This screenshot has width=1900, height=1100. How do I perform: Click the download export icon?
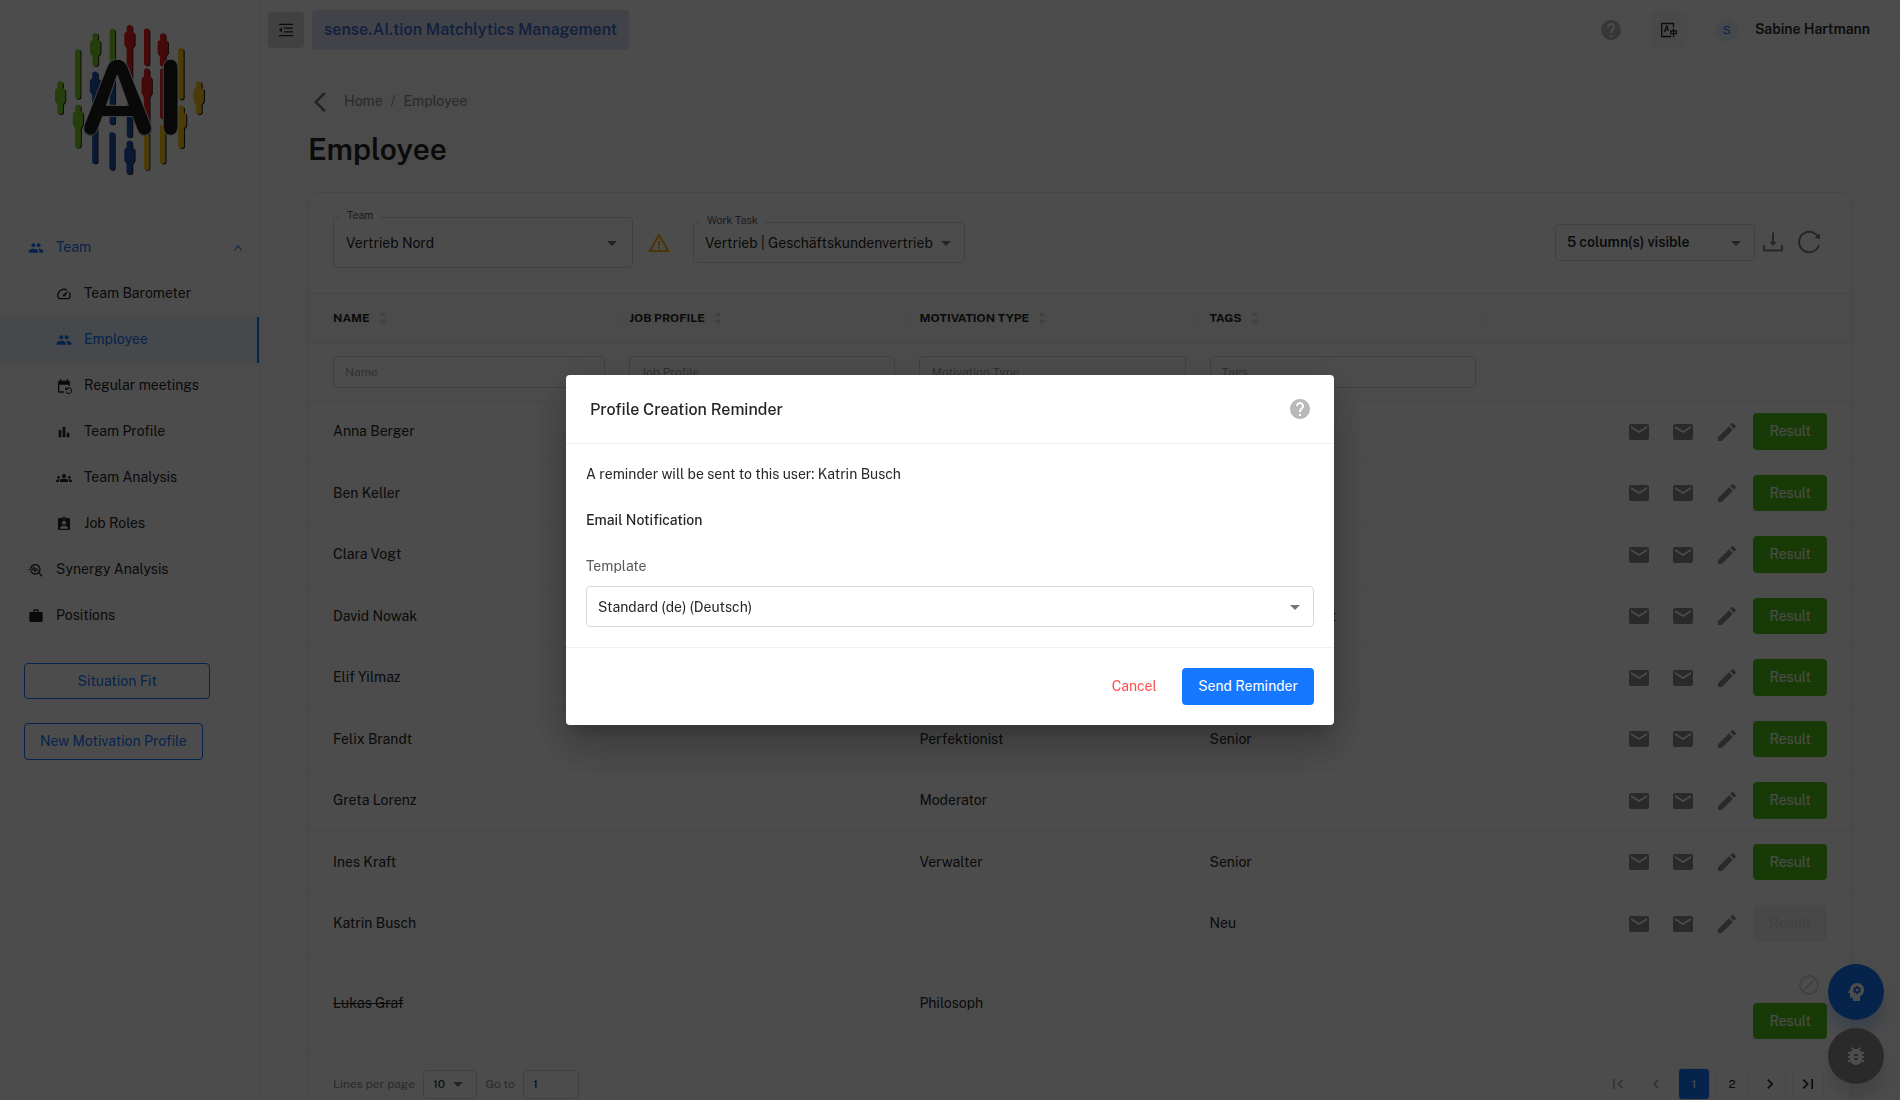[x=1773, y=242]
